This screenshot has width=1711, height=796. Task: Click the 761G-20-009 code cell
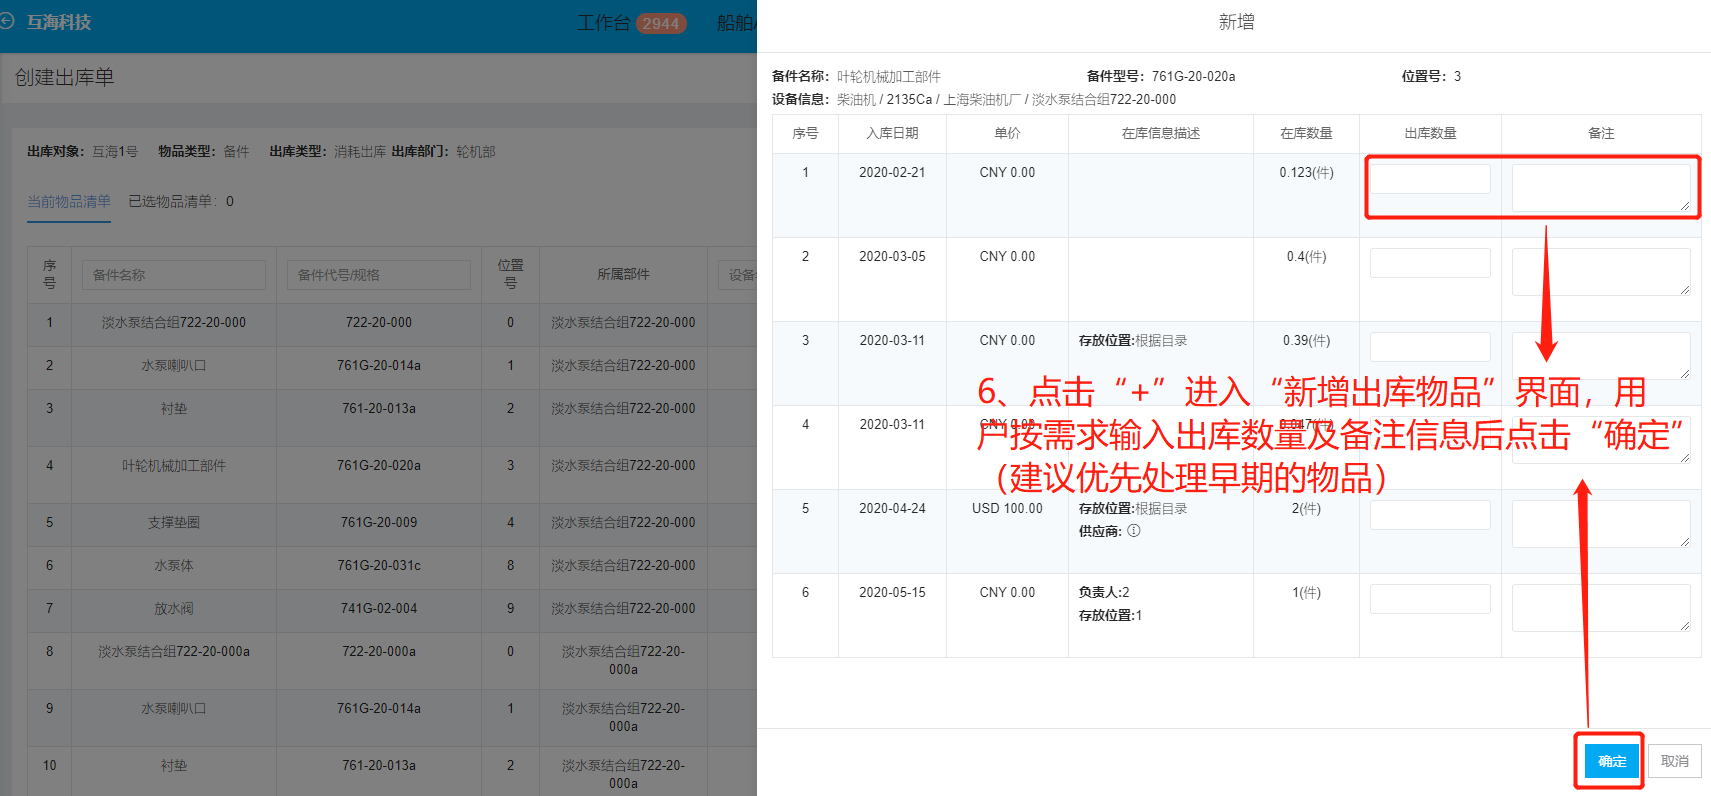click(379, 522)
